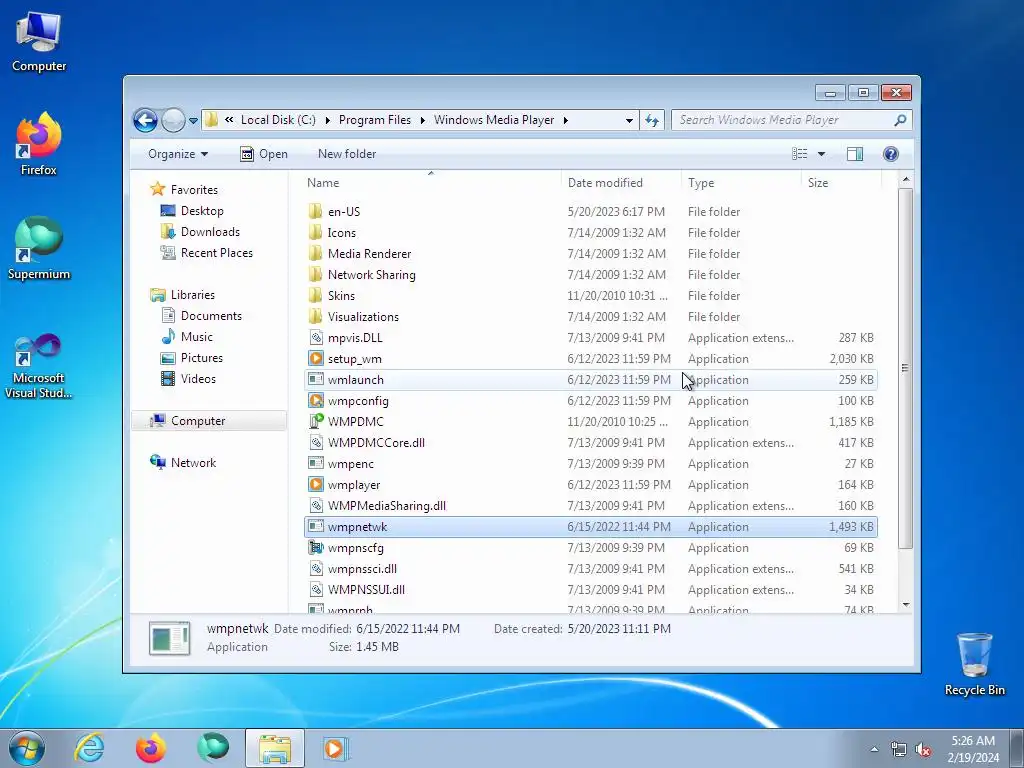The height and width of the screenshot is (768, 1024).
Task: Select the wmplayer application icon
Action: click(x=315, y=485)
